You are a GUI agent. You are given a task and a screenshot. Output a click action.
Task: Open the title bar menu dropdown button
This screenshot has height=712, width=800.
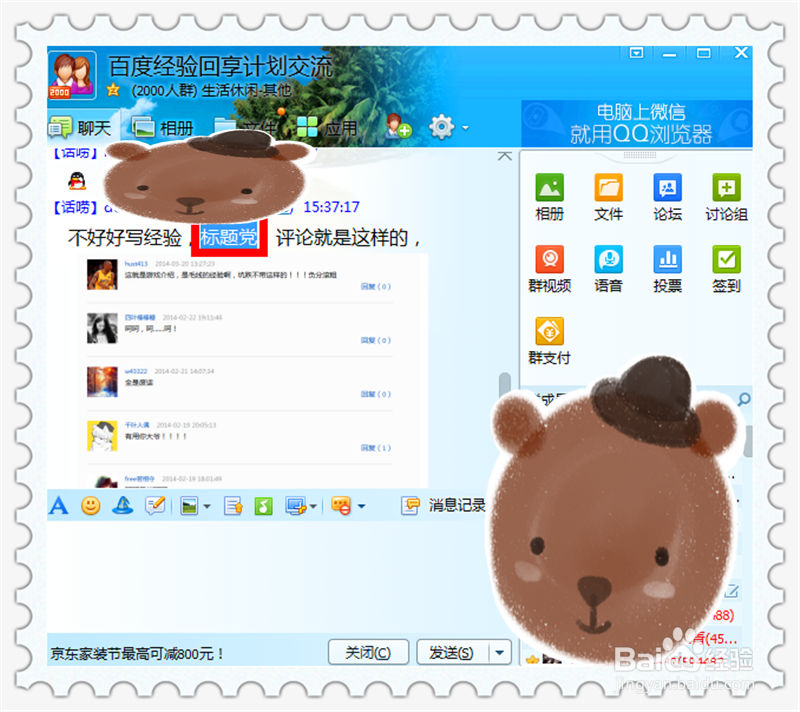pos(636,53)
